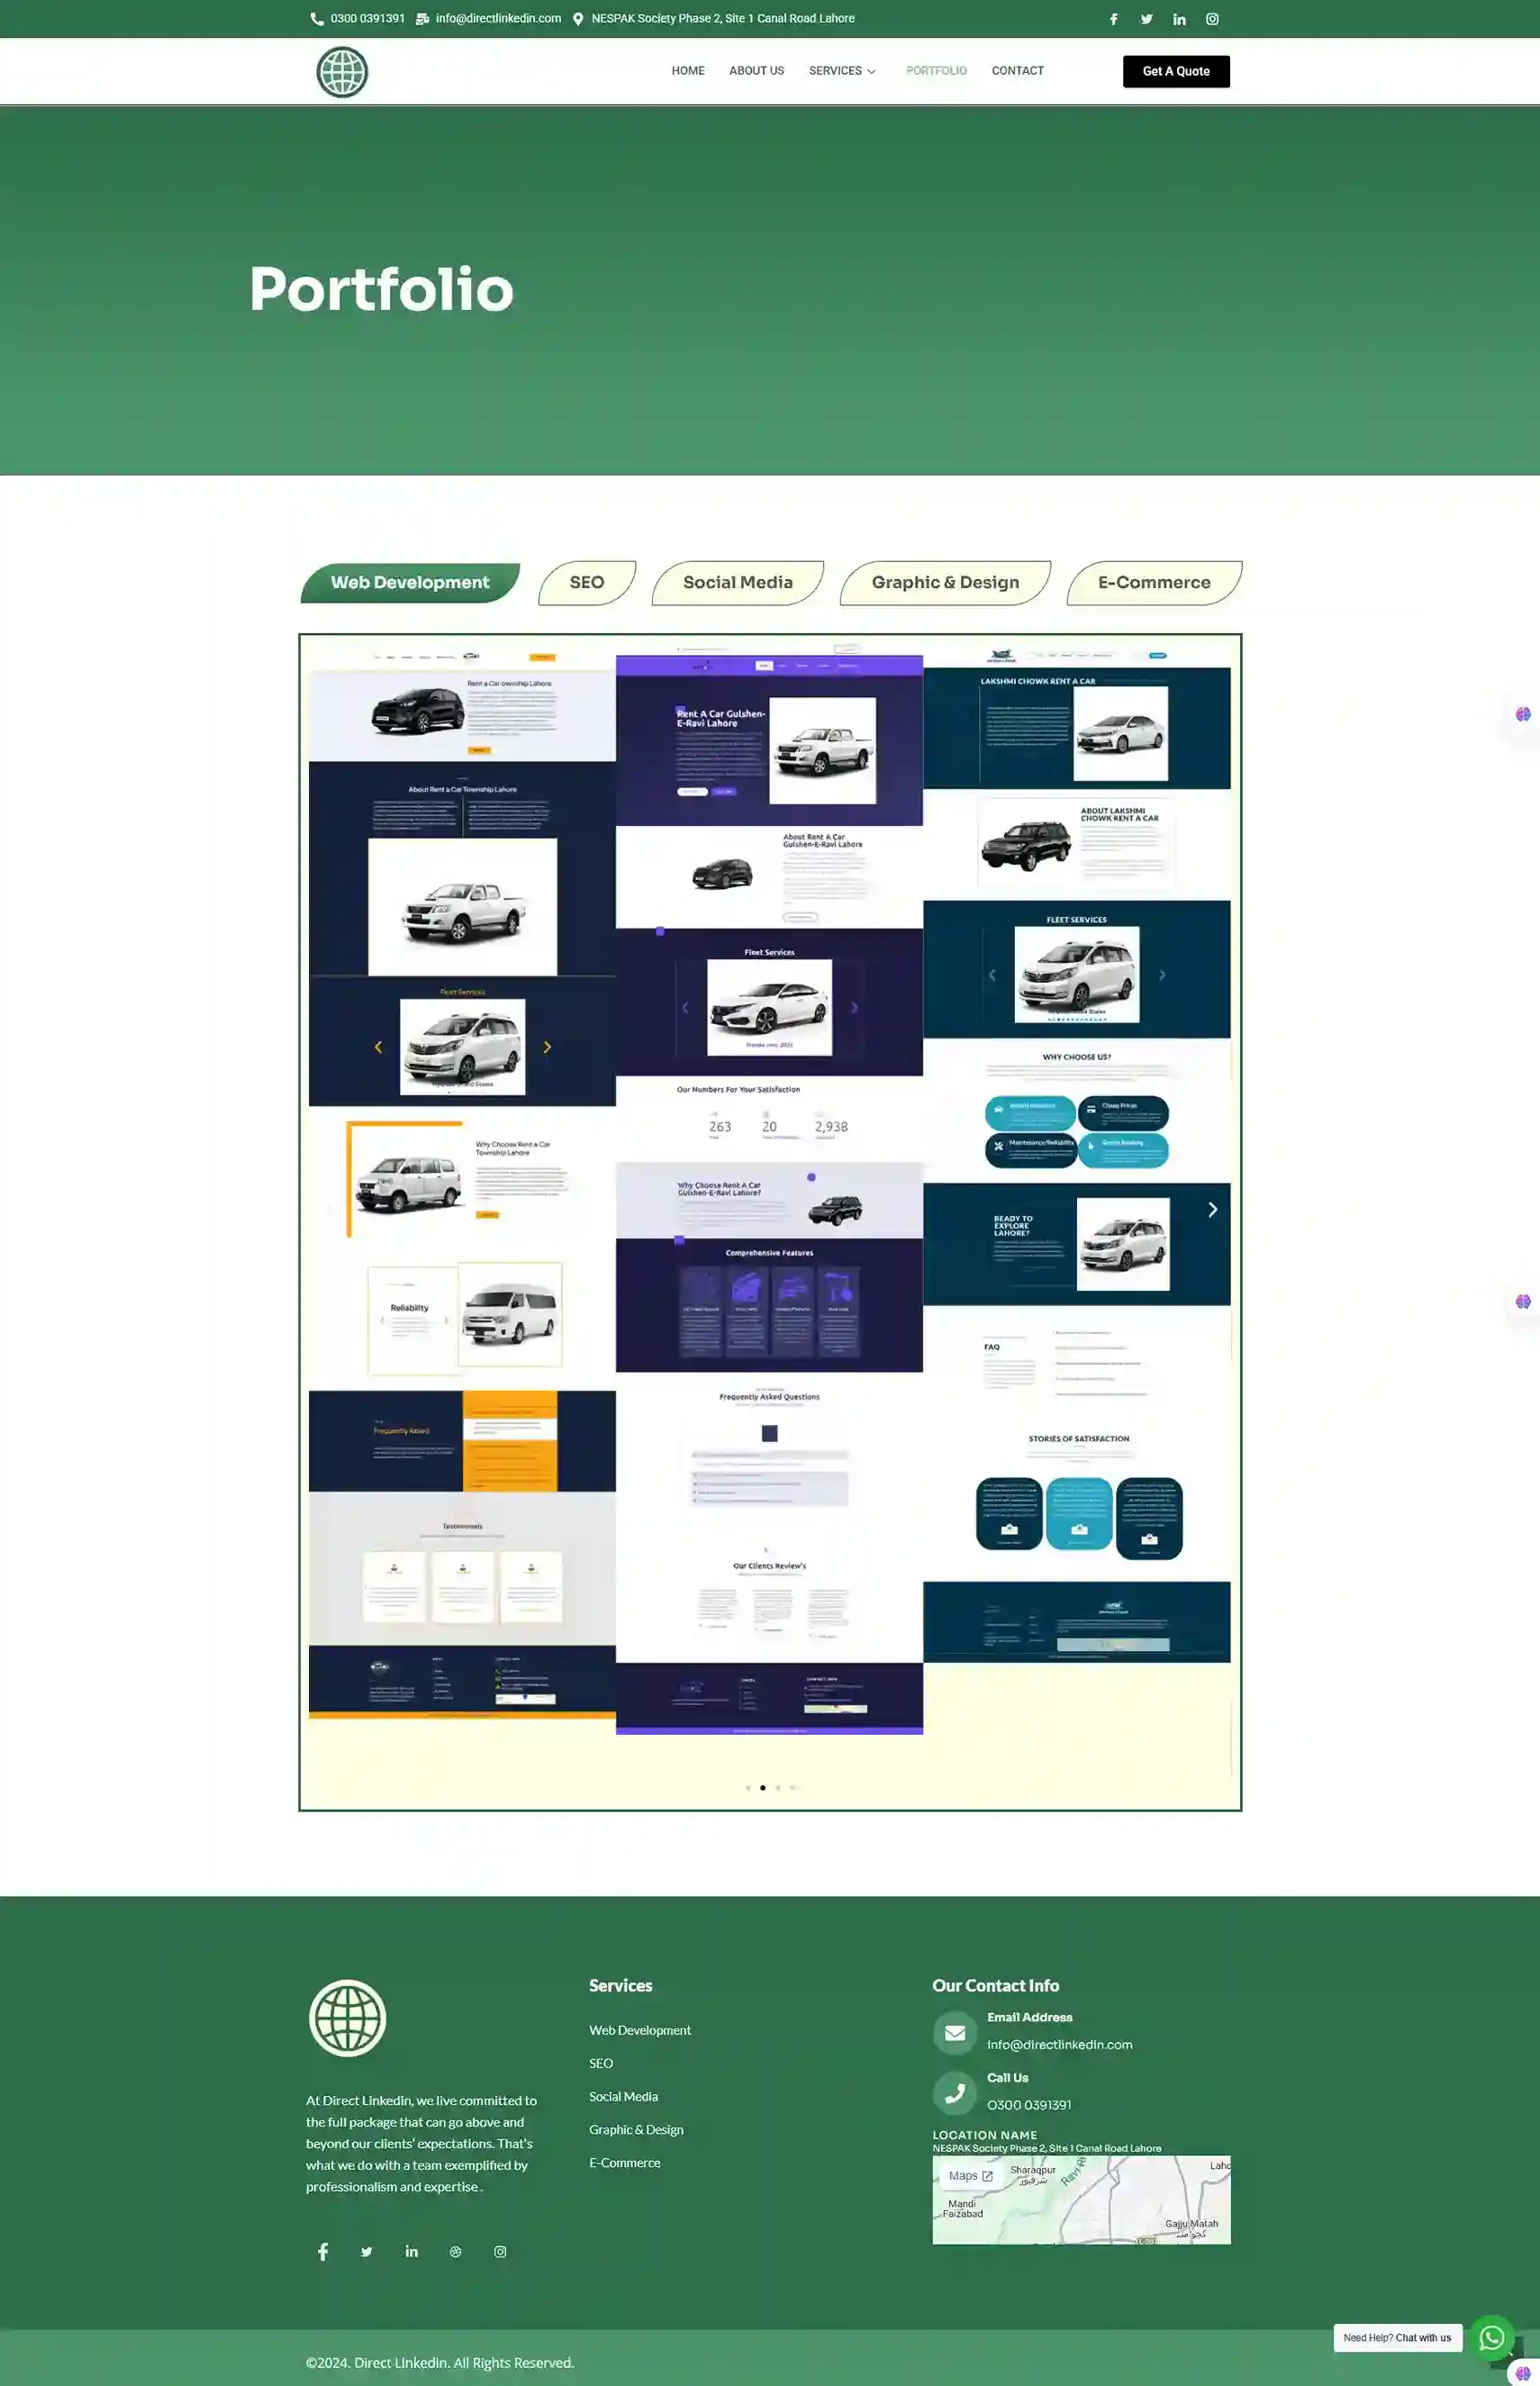
Task: Open the SEO footer link
Action: [x=601, y=2063]
